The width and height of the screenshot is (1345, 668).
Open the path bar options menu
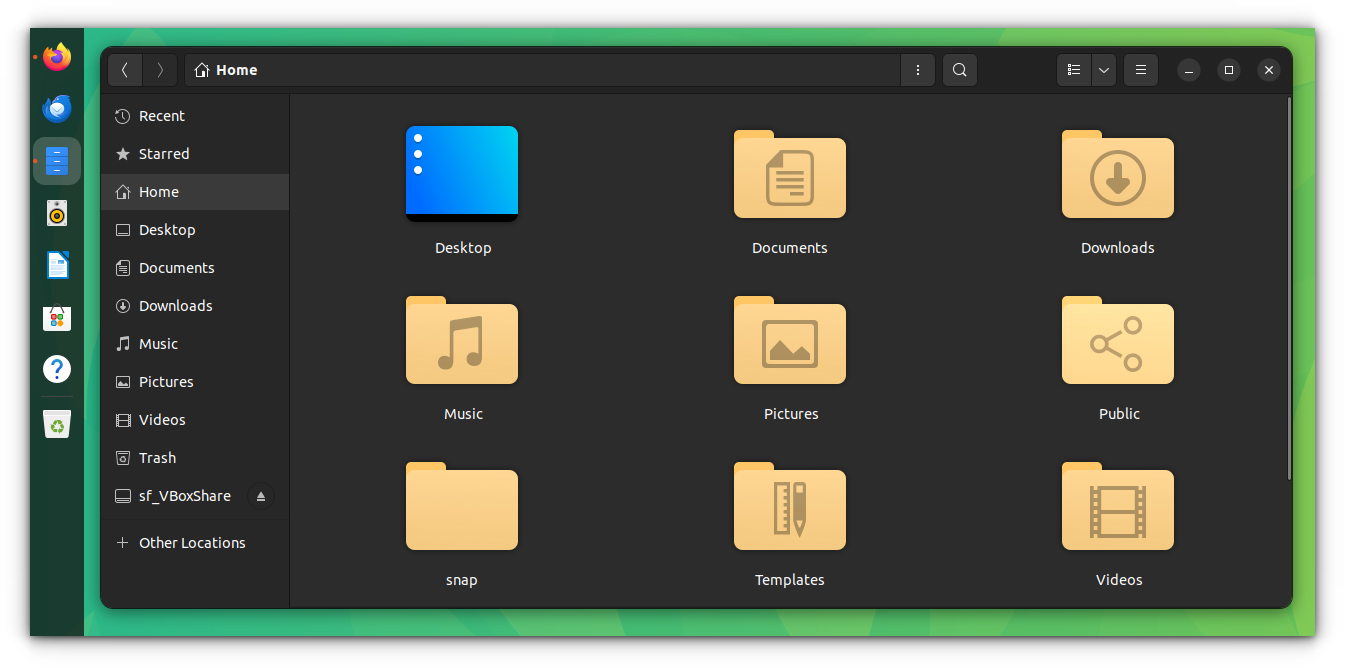917,69
